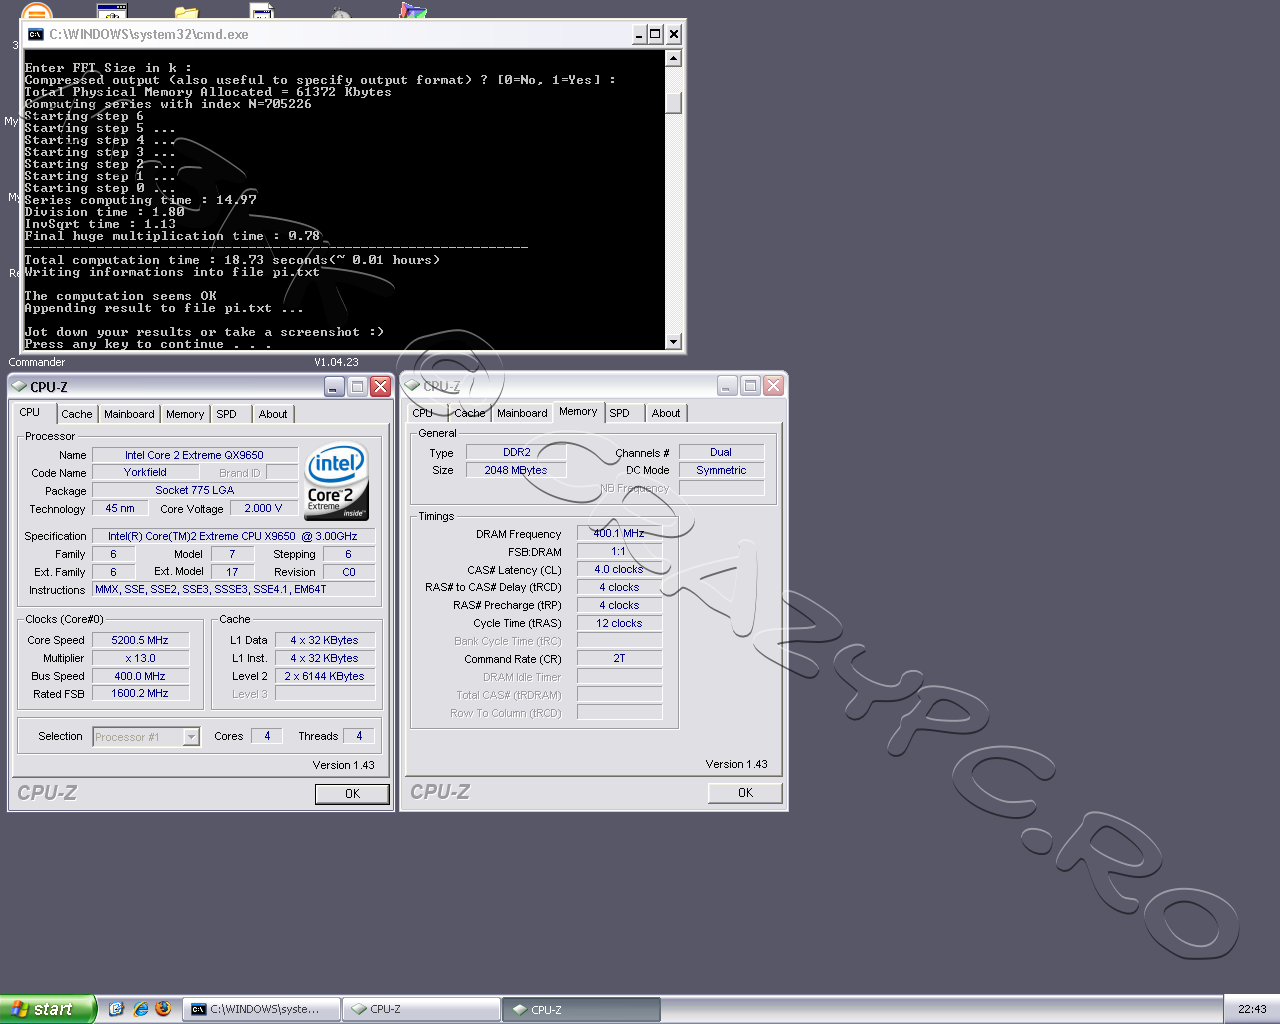Click OK in the CPU-Z Memory timings window
The image size is (1280, 1024).
pyautogui.click(x=745, y=793)
